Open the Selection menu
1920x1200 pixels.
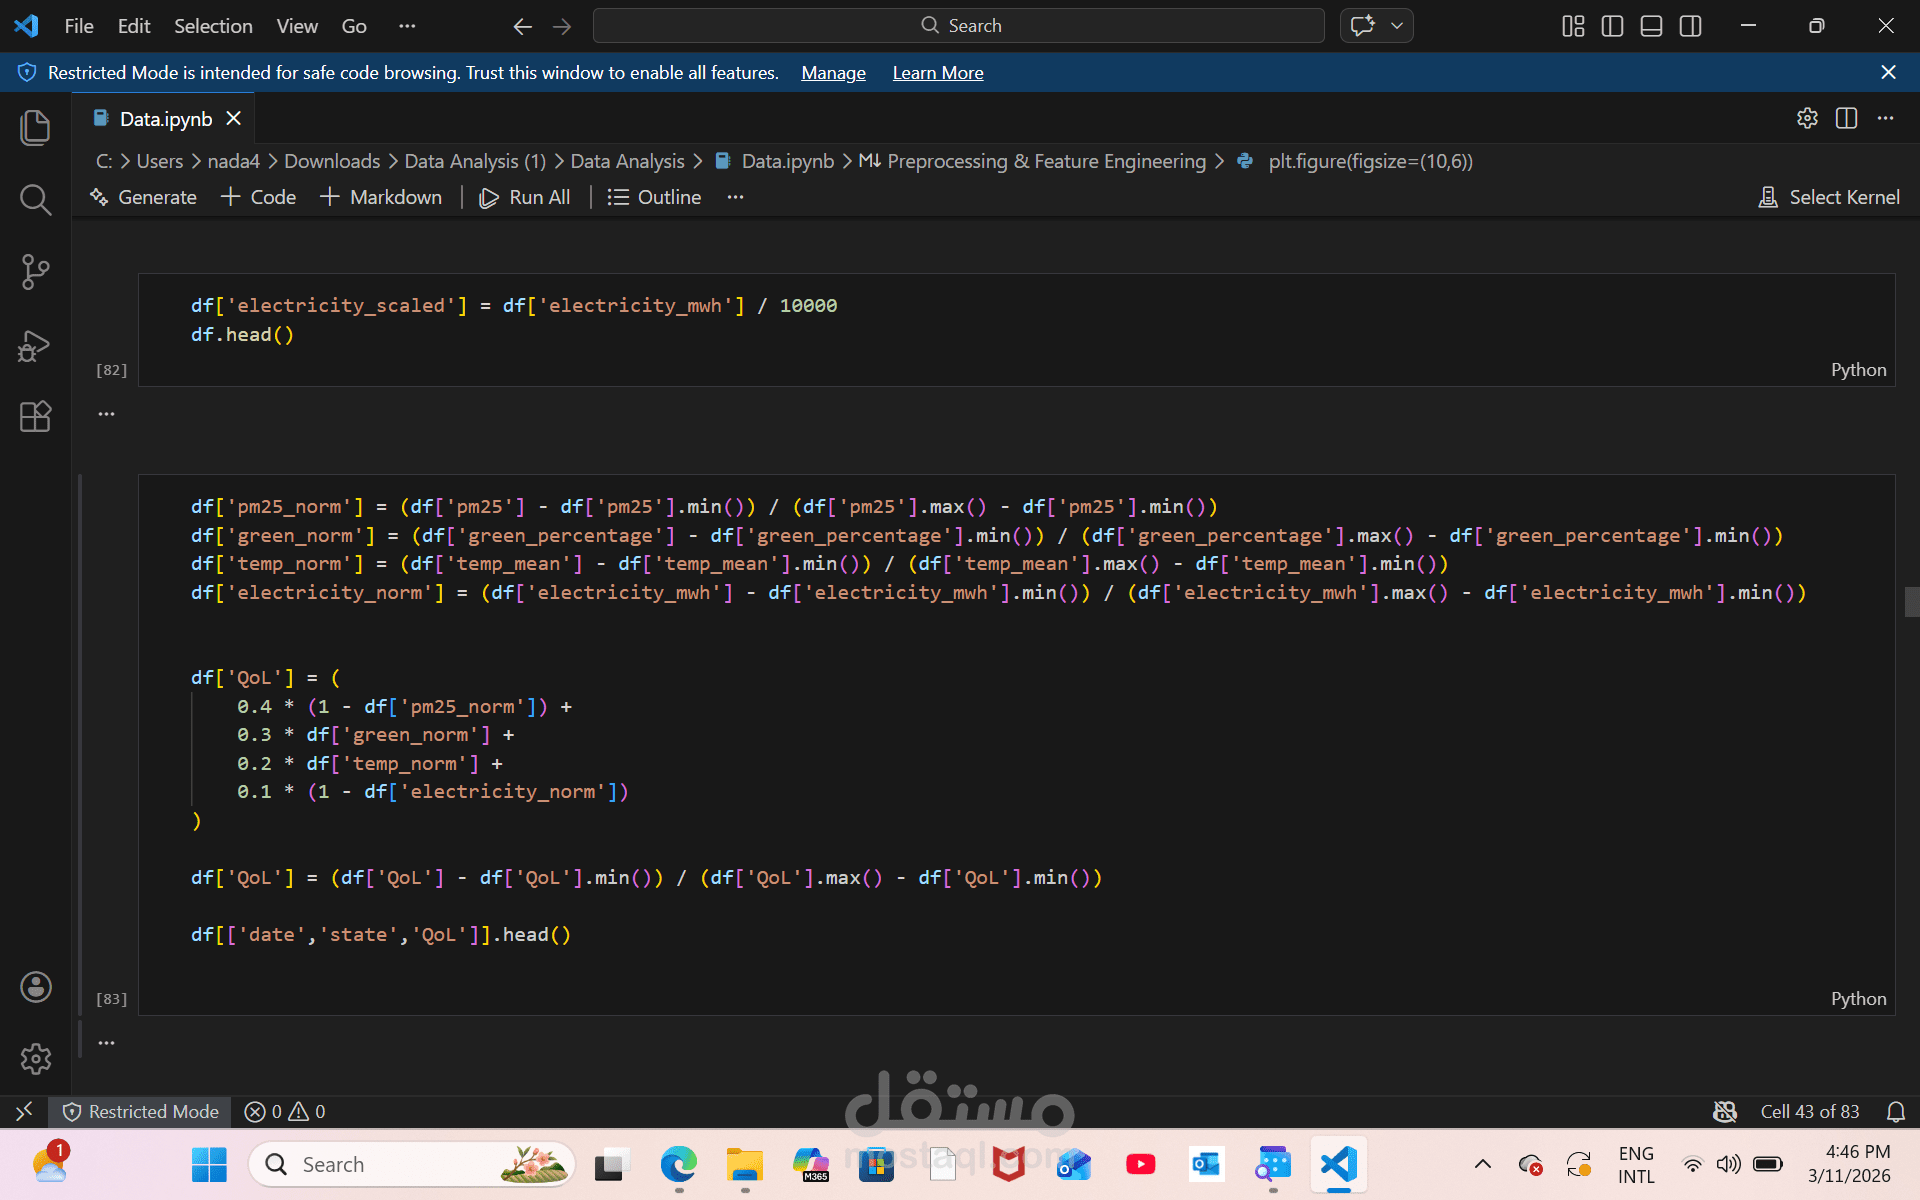click(213, 26)
